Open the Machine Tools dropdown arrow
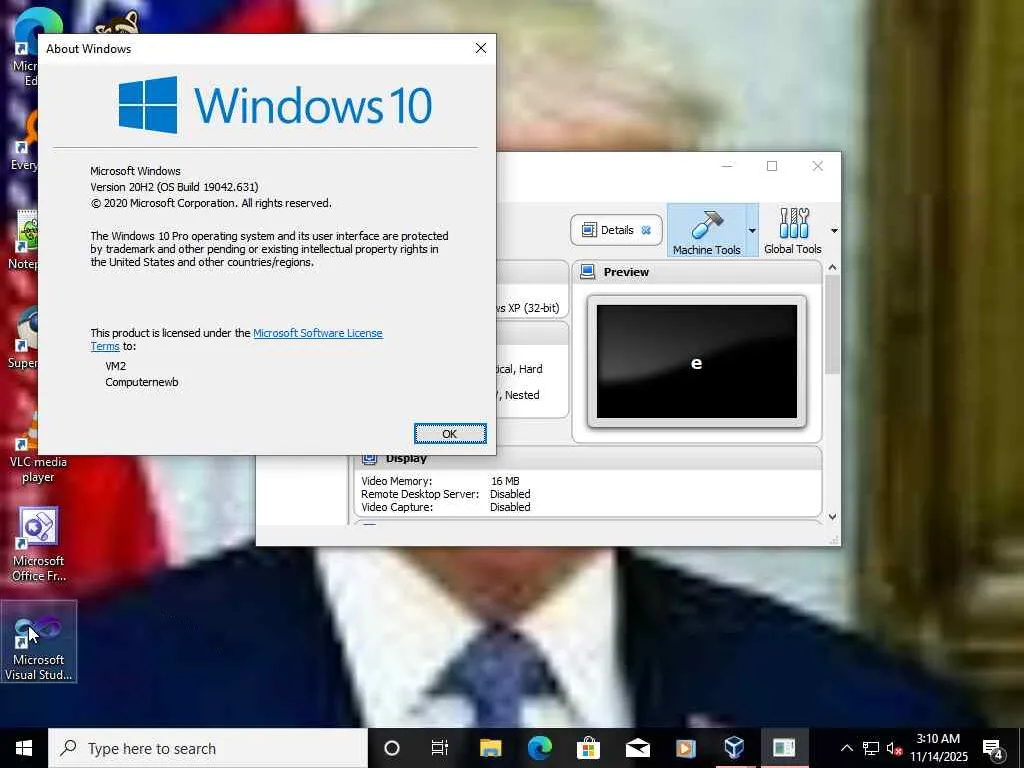1024x768 pixels. 752,231
